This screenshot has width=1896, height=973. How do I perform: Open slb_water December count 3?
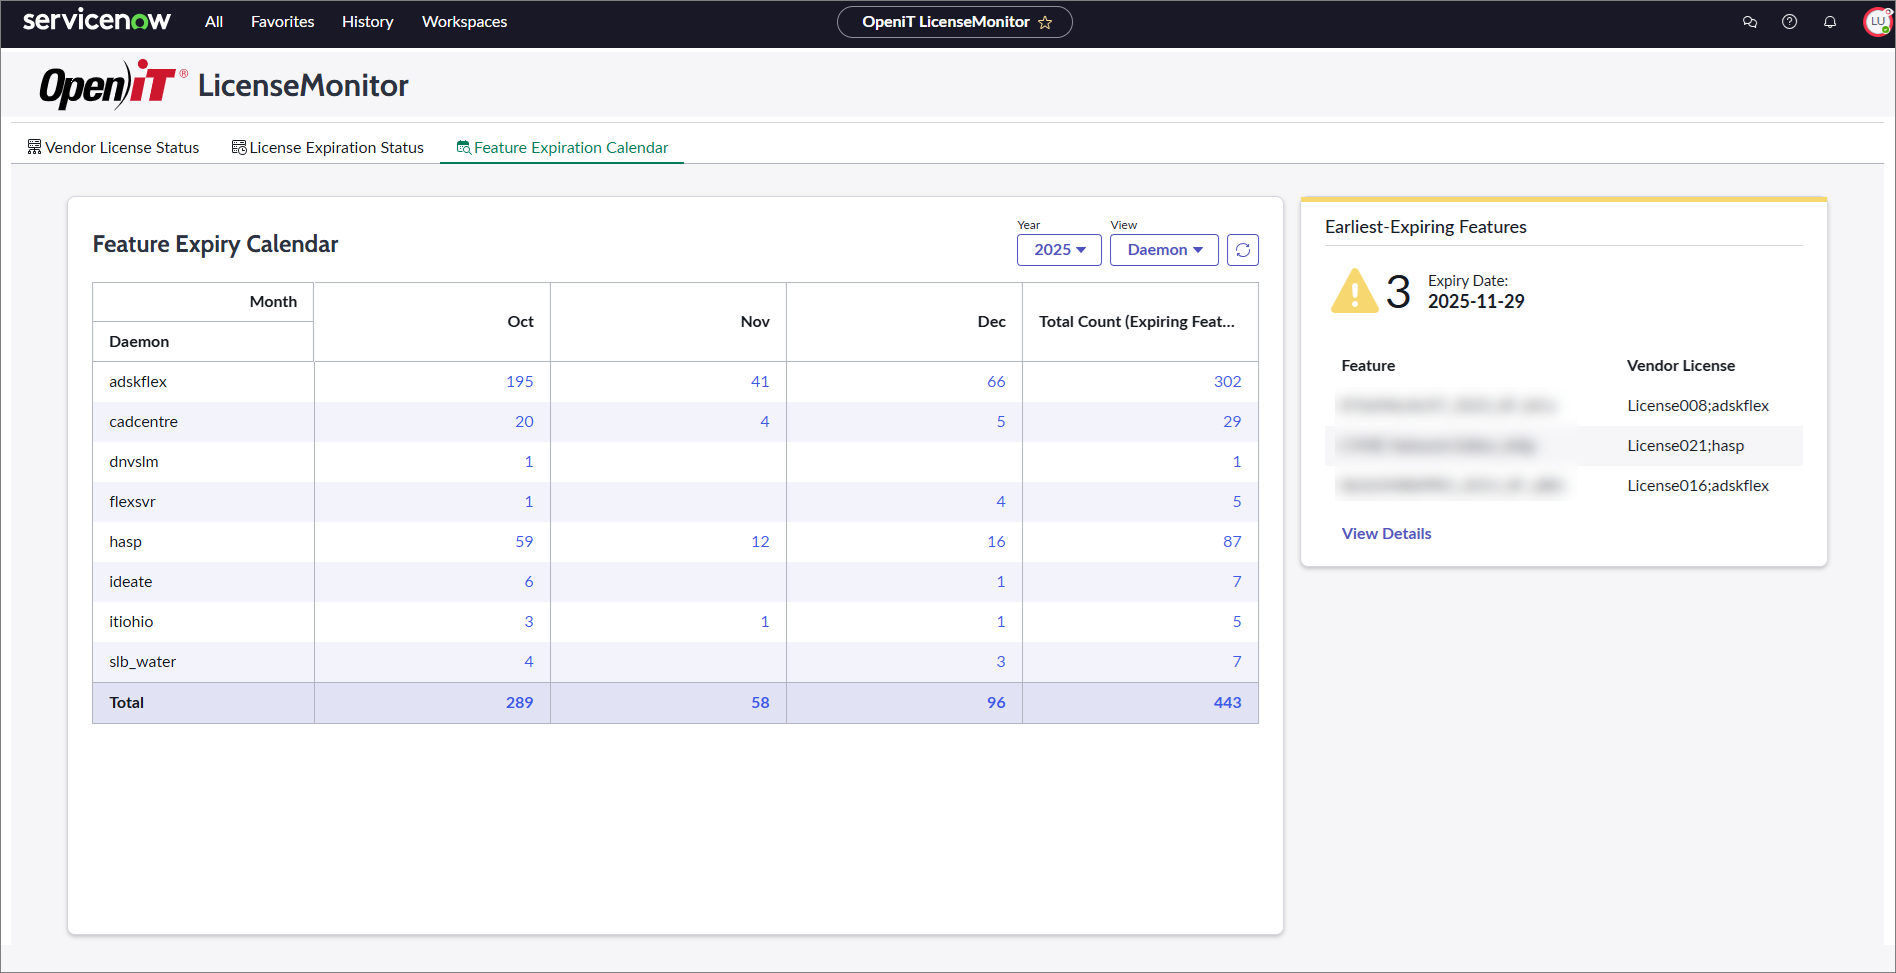click(1001, 662)
